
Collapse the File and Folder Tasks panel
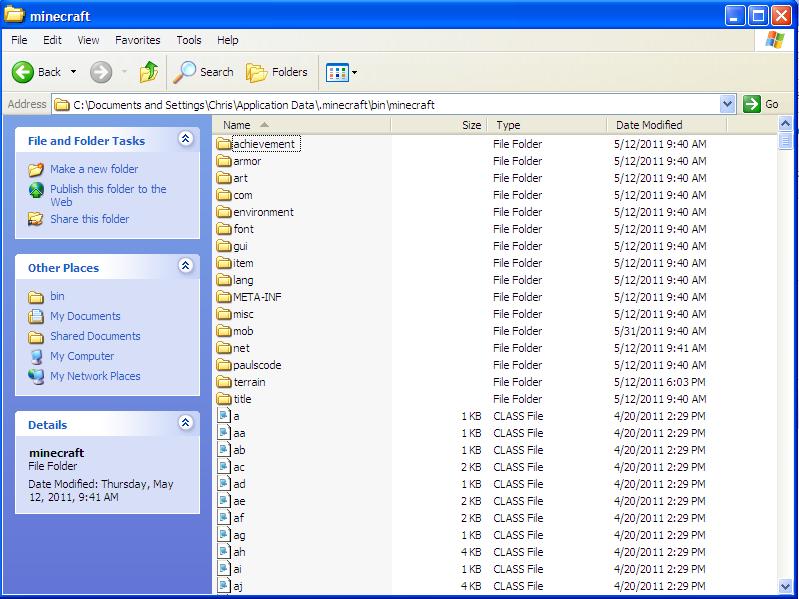(x=185, y=139)
